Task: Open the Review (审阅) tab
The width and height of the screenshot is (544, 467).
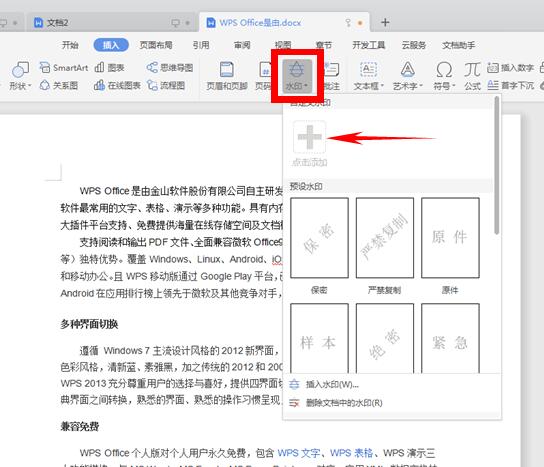Action: [242, 45]
